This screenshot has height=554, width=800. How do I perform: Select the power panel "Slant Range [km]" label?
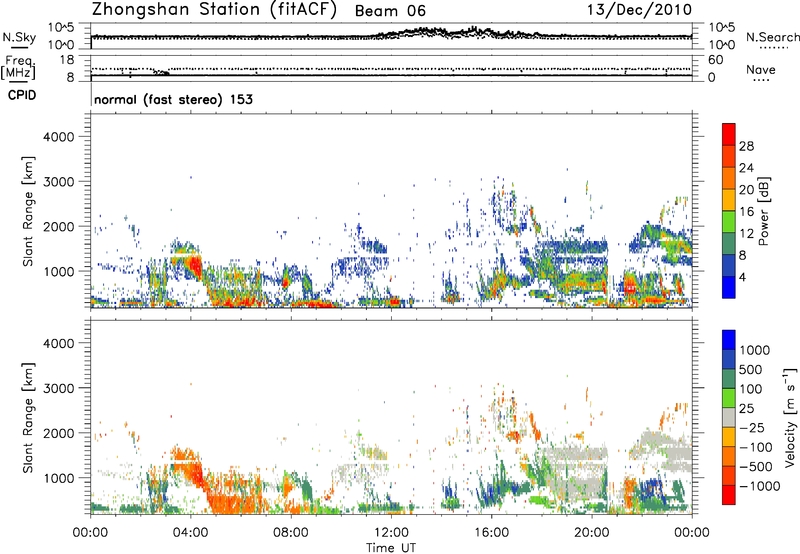[28, 211]
